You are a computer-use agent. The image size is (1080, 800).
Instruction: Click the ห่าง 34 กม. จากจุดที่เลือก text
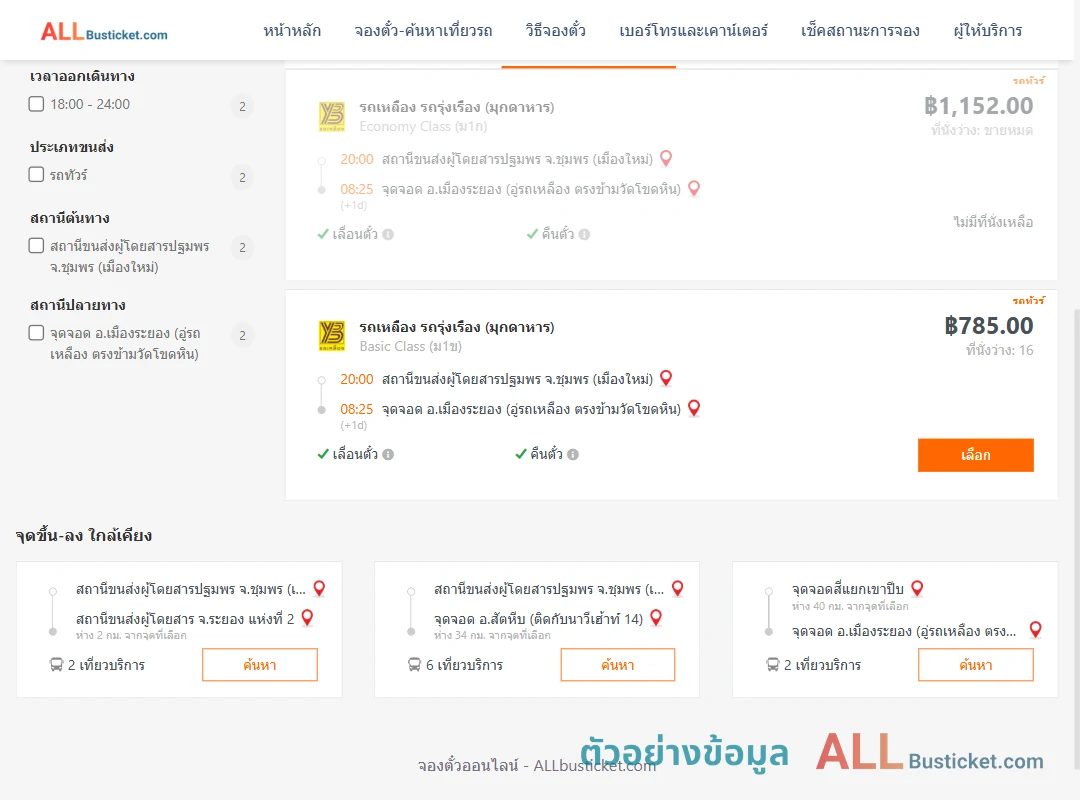coord(492,635)
